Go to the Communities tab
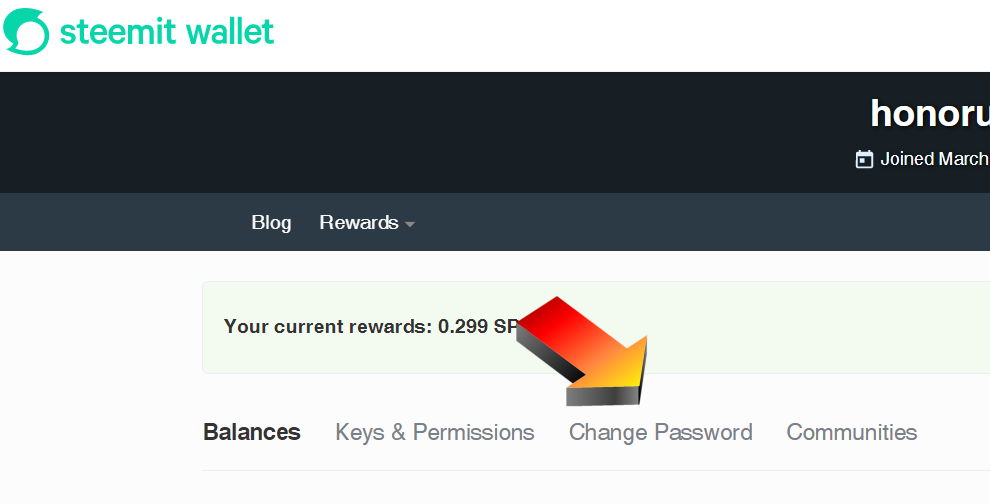The height and width of the screenshot is (504, 990). tap(852, 432)
